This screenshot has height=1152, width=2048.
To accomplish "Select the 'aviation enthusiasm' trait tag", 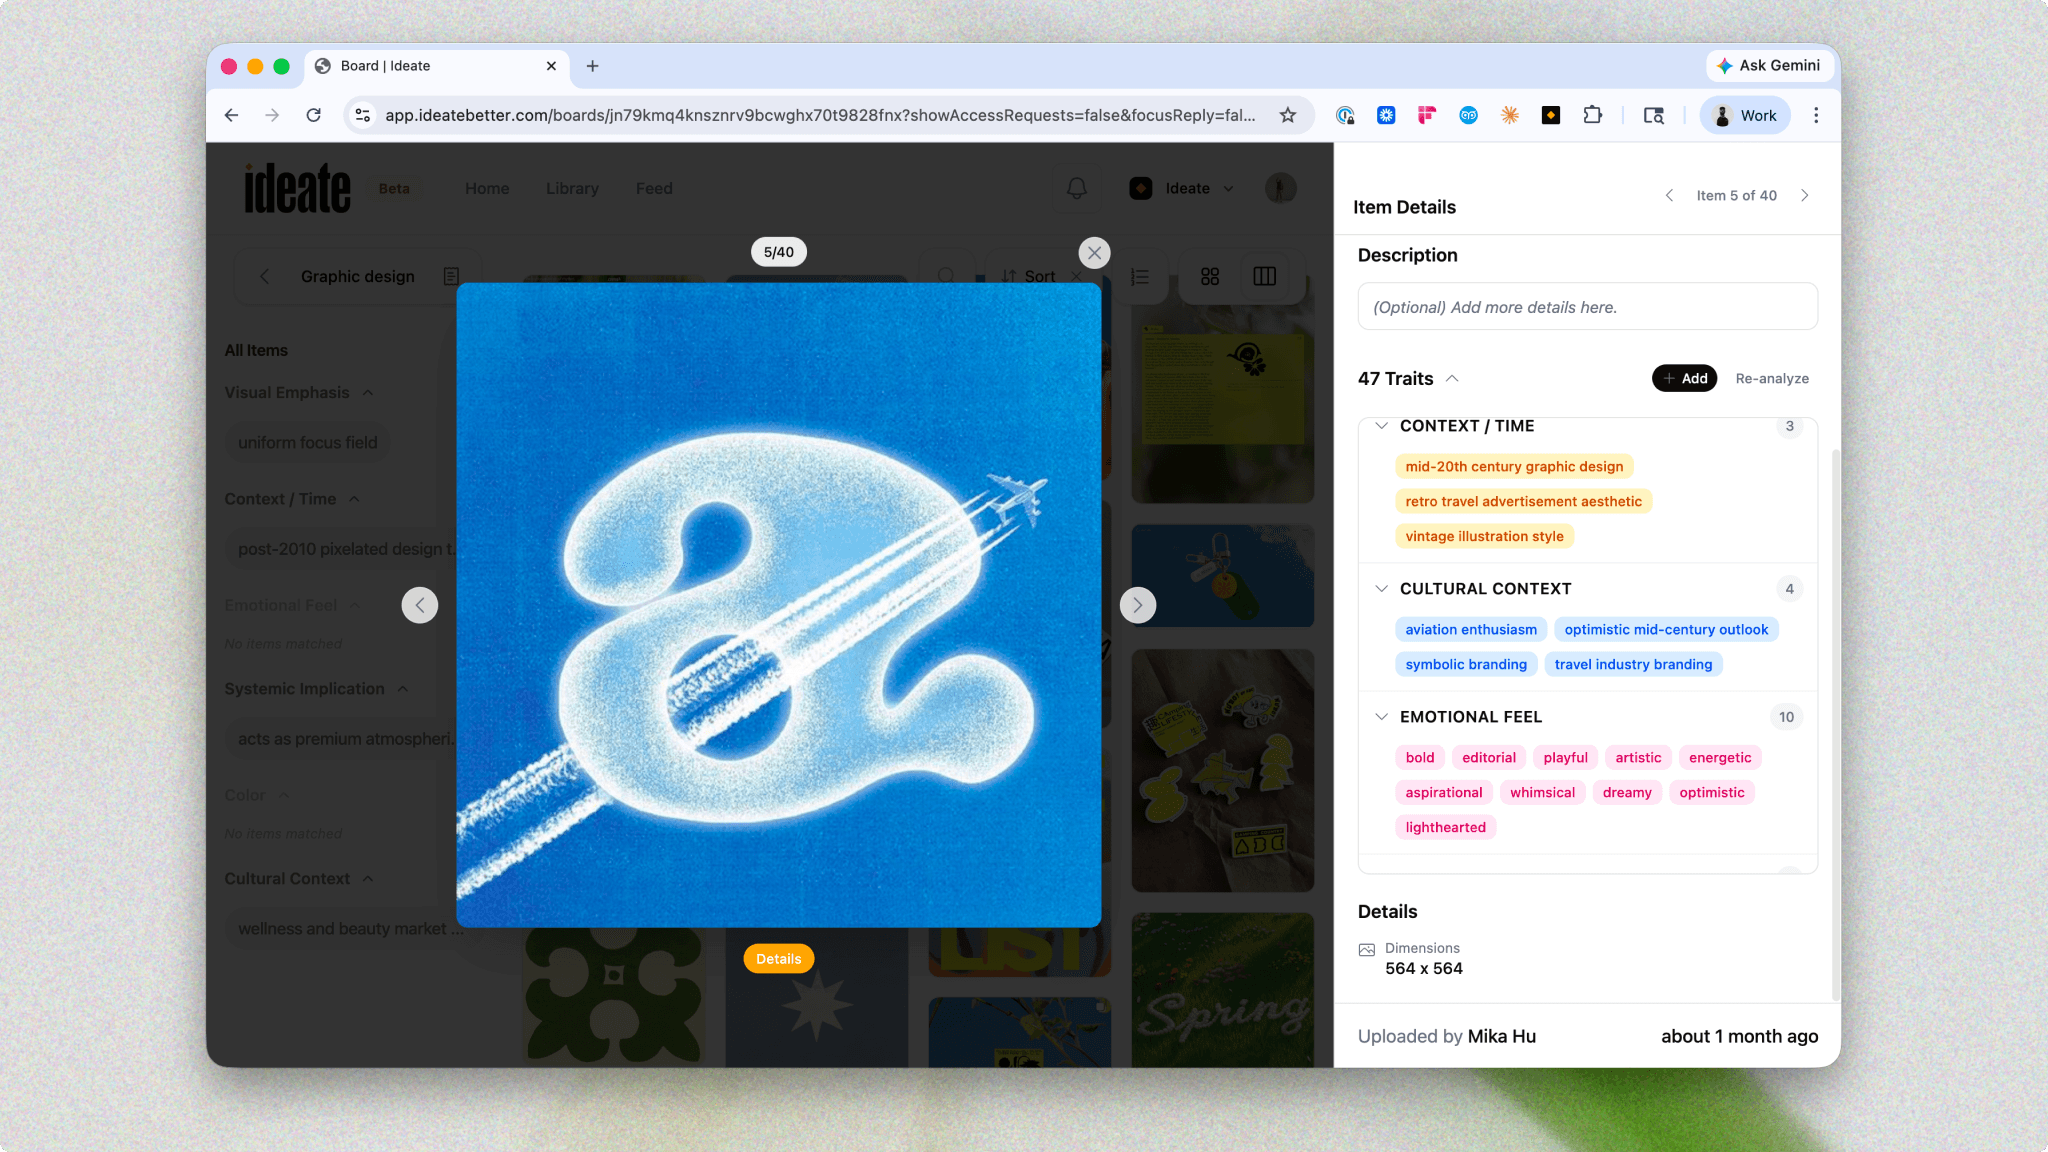I will point(1470,630).
